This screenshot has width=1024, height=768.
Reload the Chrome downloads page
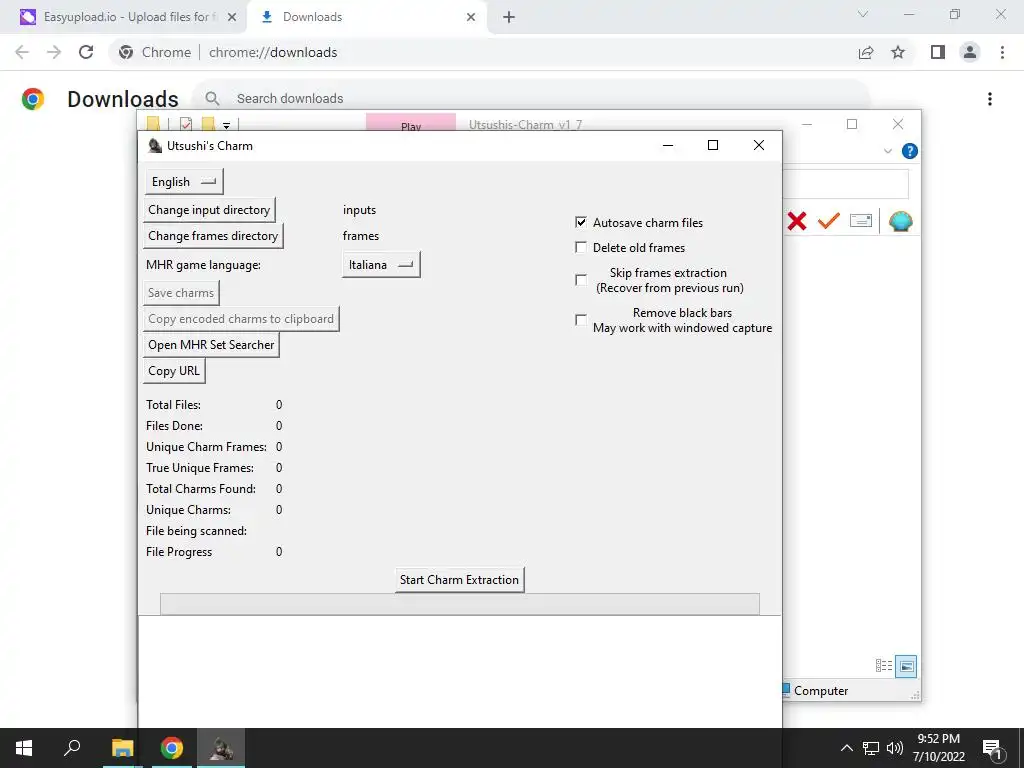[86, 52]
